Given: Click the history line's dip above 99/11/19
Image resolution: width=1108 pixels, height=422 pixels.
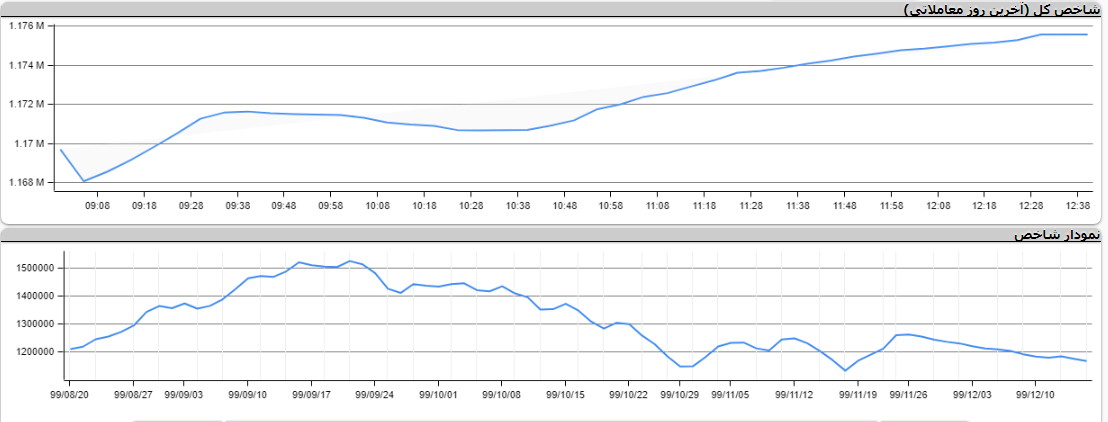Looking at the screenshot, I should (845, 371).
